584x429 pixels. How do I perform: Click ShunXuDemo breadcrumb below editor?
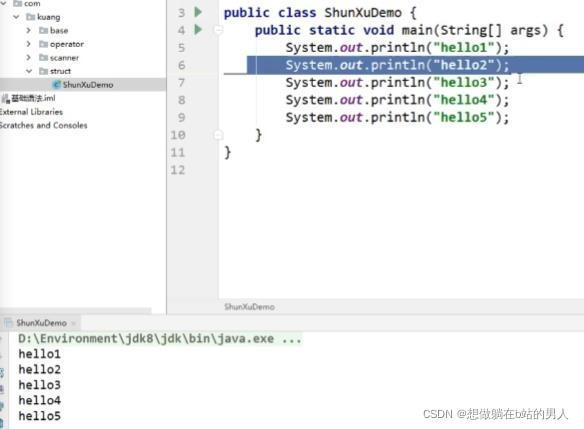pos(249,307)
